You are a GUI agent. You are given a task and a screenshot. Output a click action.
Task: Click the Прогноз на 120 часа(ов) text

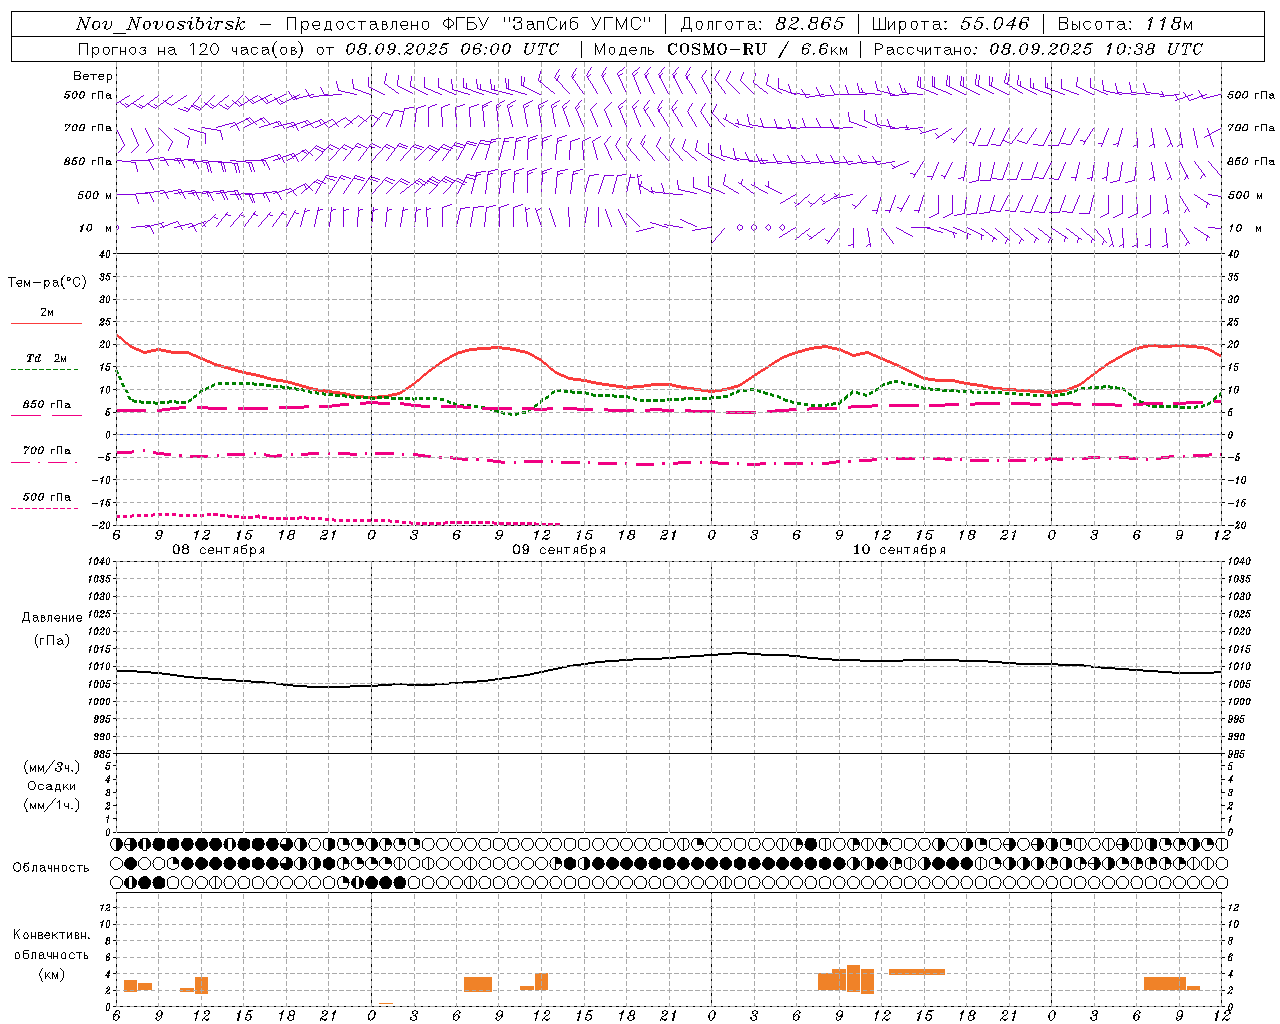click(x=192, y=49)
